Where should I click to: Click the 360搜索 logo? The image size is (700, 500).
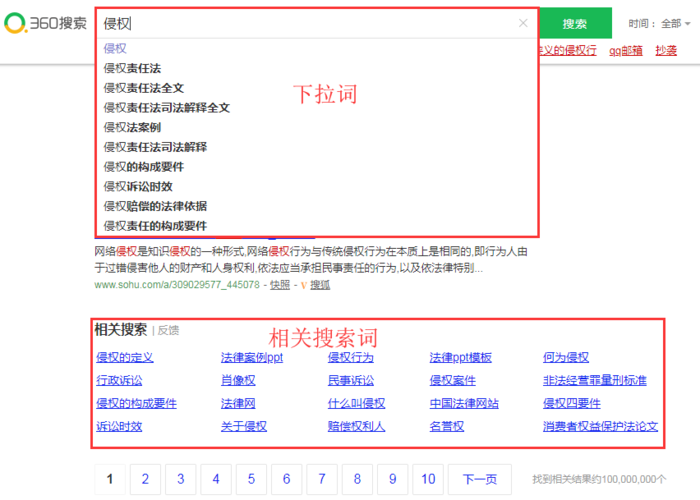tap(46, 23)
